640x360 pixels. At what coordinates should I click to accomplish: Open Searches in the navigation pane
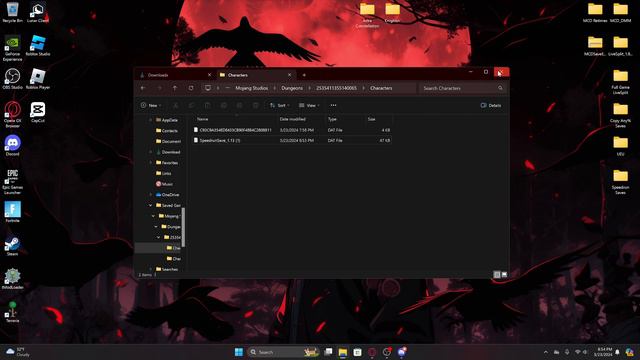click(167, 269)
